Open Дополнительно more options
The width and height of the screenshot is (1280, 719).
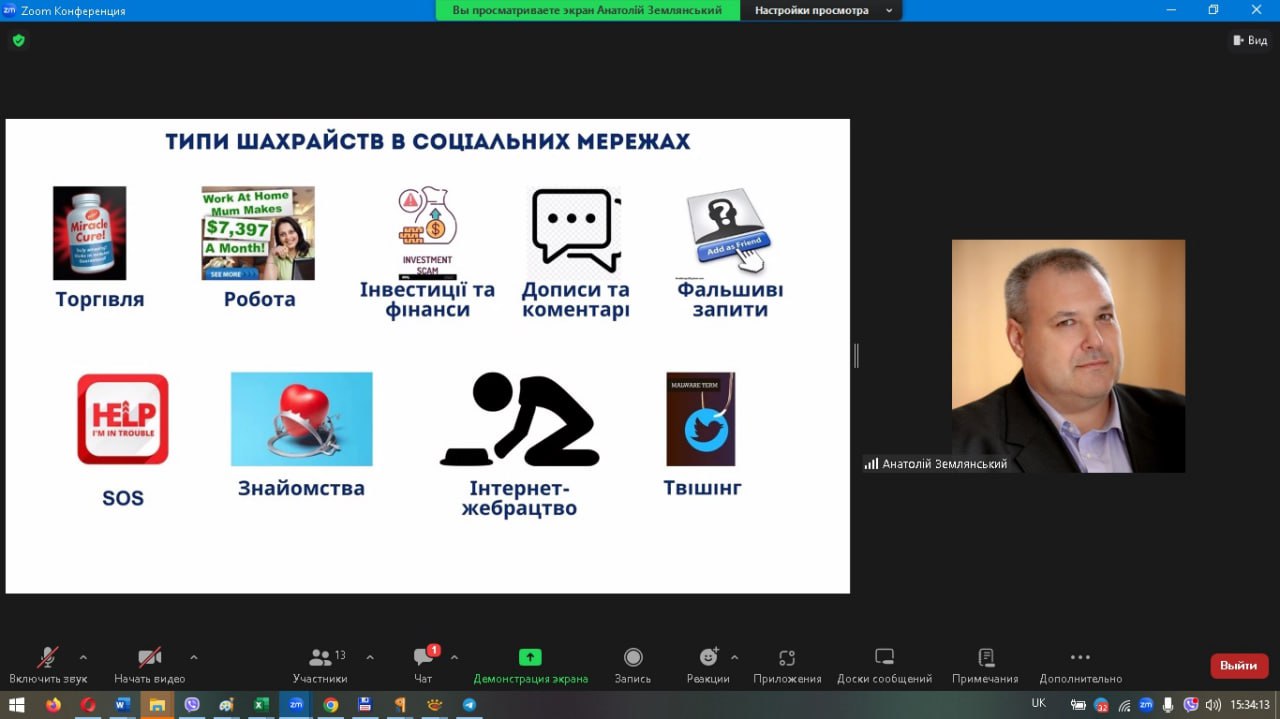(1080, 665)
